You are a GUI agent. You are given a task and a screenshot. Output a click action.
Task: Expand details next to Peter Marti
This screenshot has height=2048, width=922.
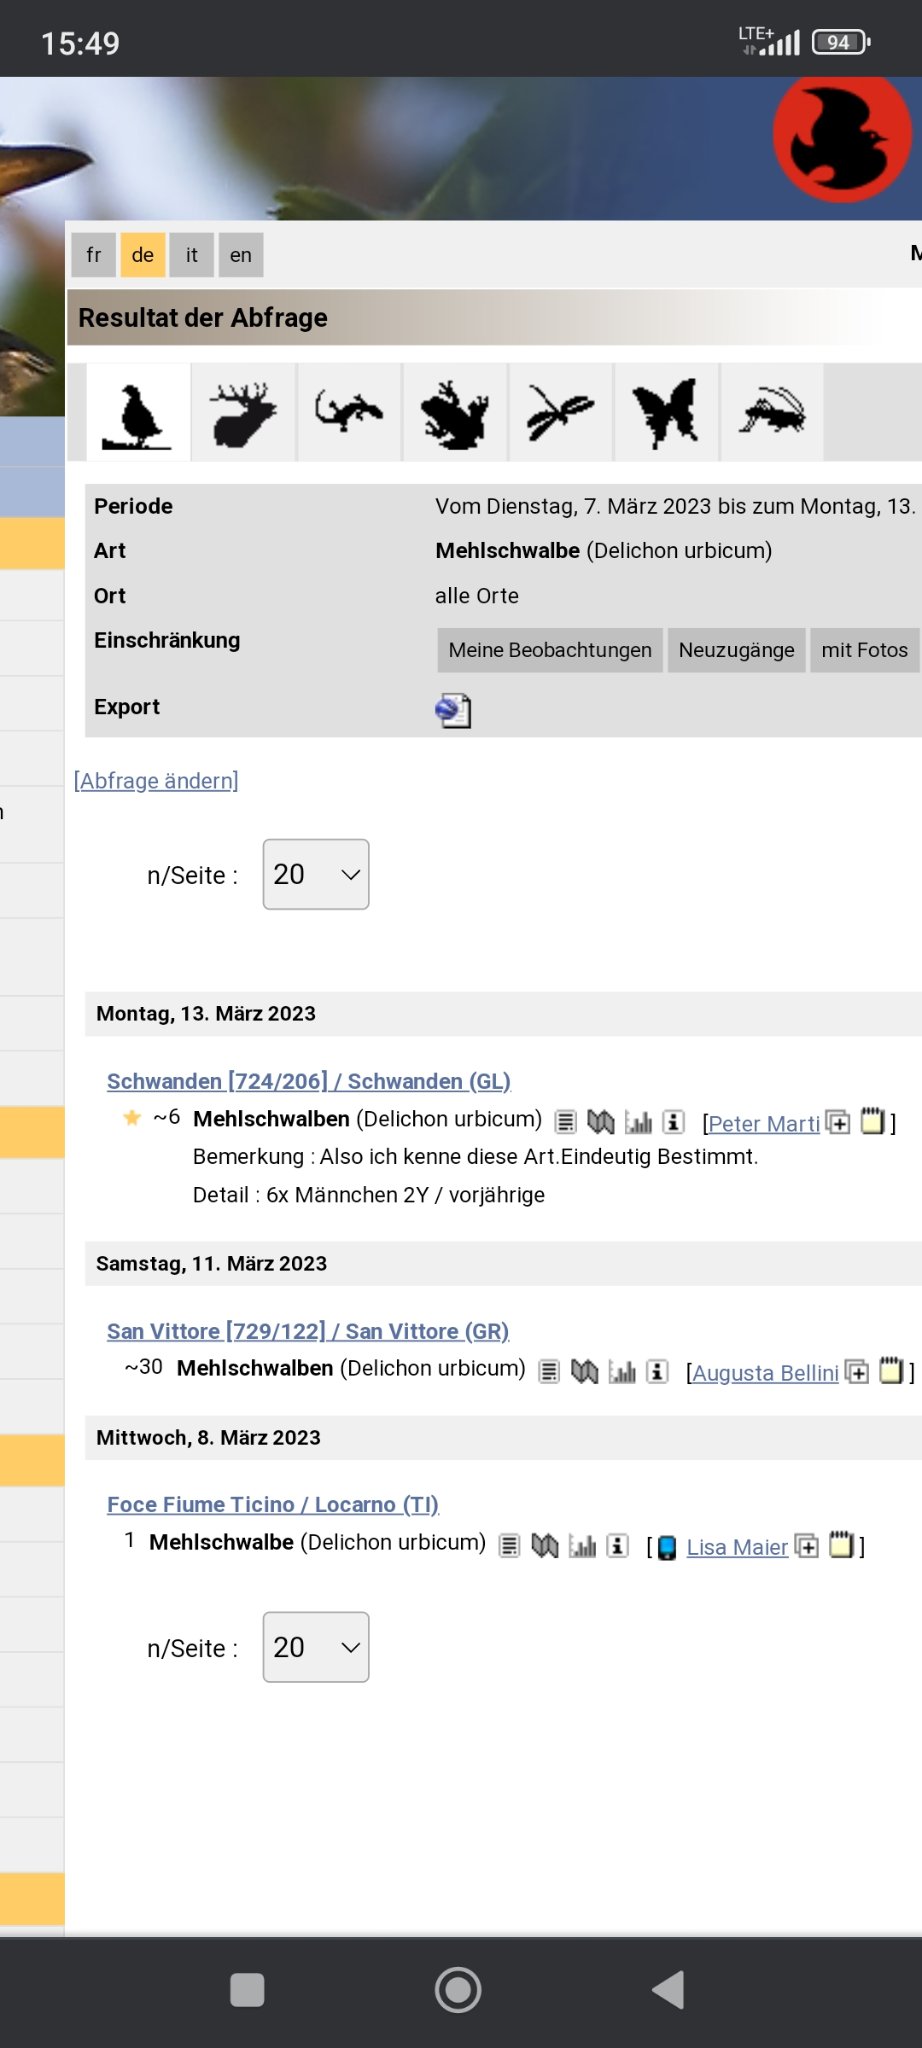839,1123
